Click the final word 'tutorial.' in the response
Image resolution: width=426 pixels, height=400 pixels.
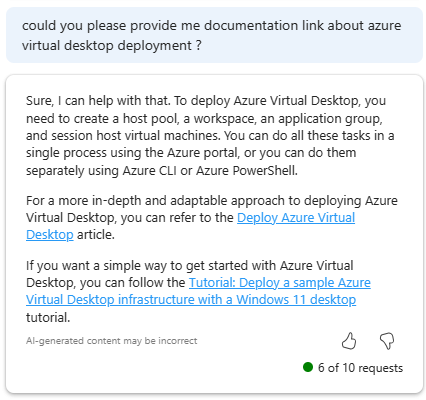pyautogui.click(x=48, y=317)
